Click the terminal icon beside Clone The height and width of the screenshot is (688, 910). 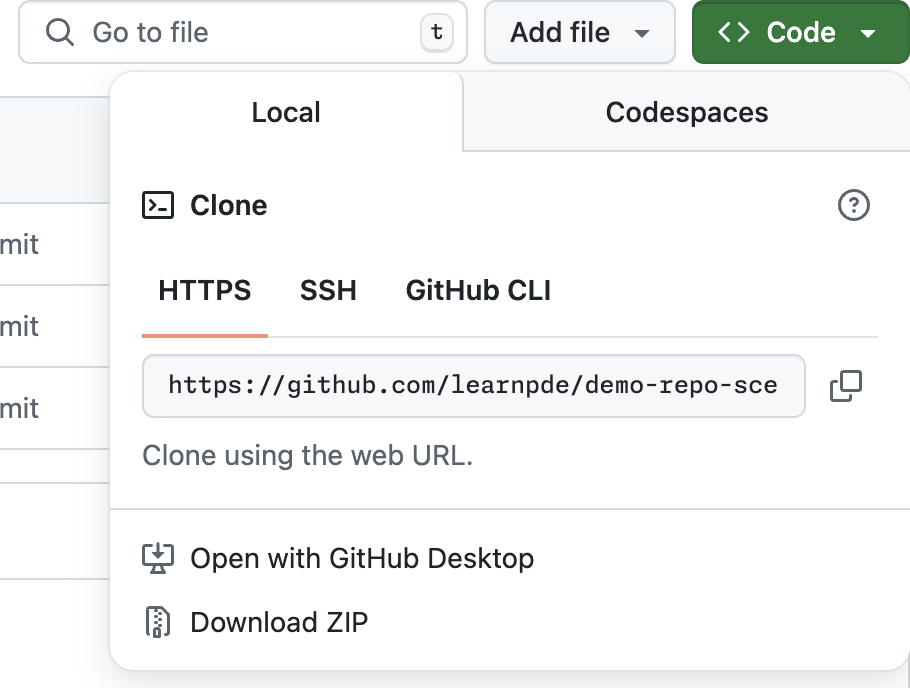tap(158, 206)
